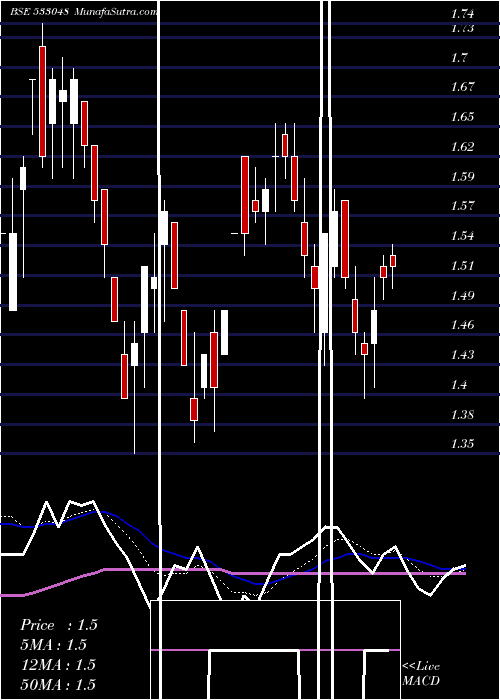
Task: Click the 1.51 price axis label
Action: point(462,266)
